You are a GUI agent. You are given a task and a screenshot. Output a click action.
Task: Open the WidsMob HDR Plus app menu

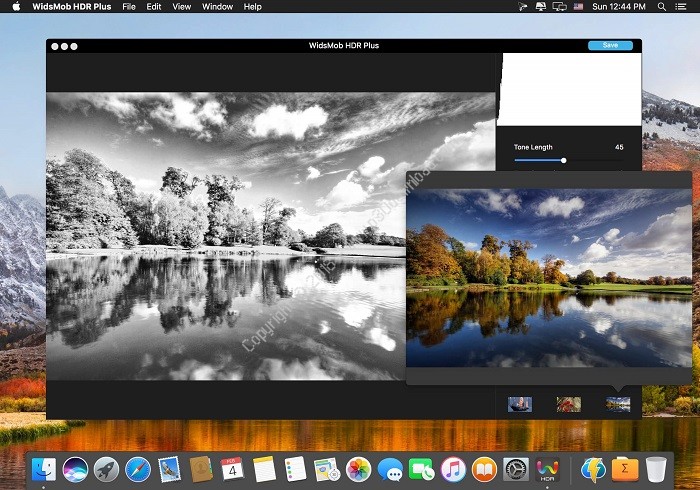72,6
